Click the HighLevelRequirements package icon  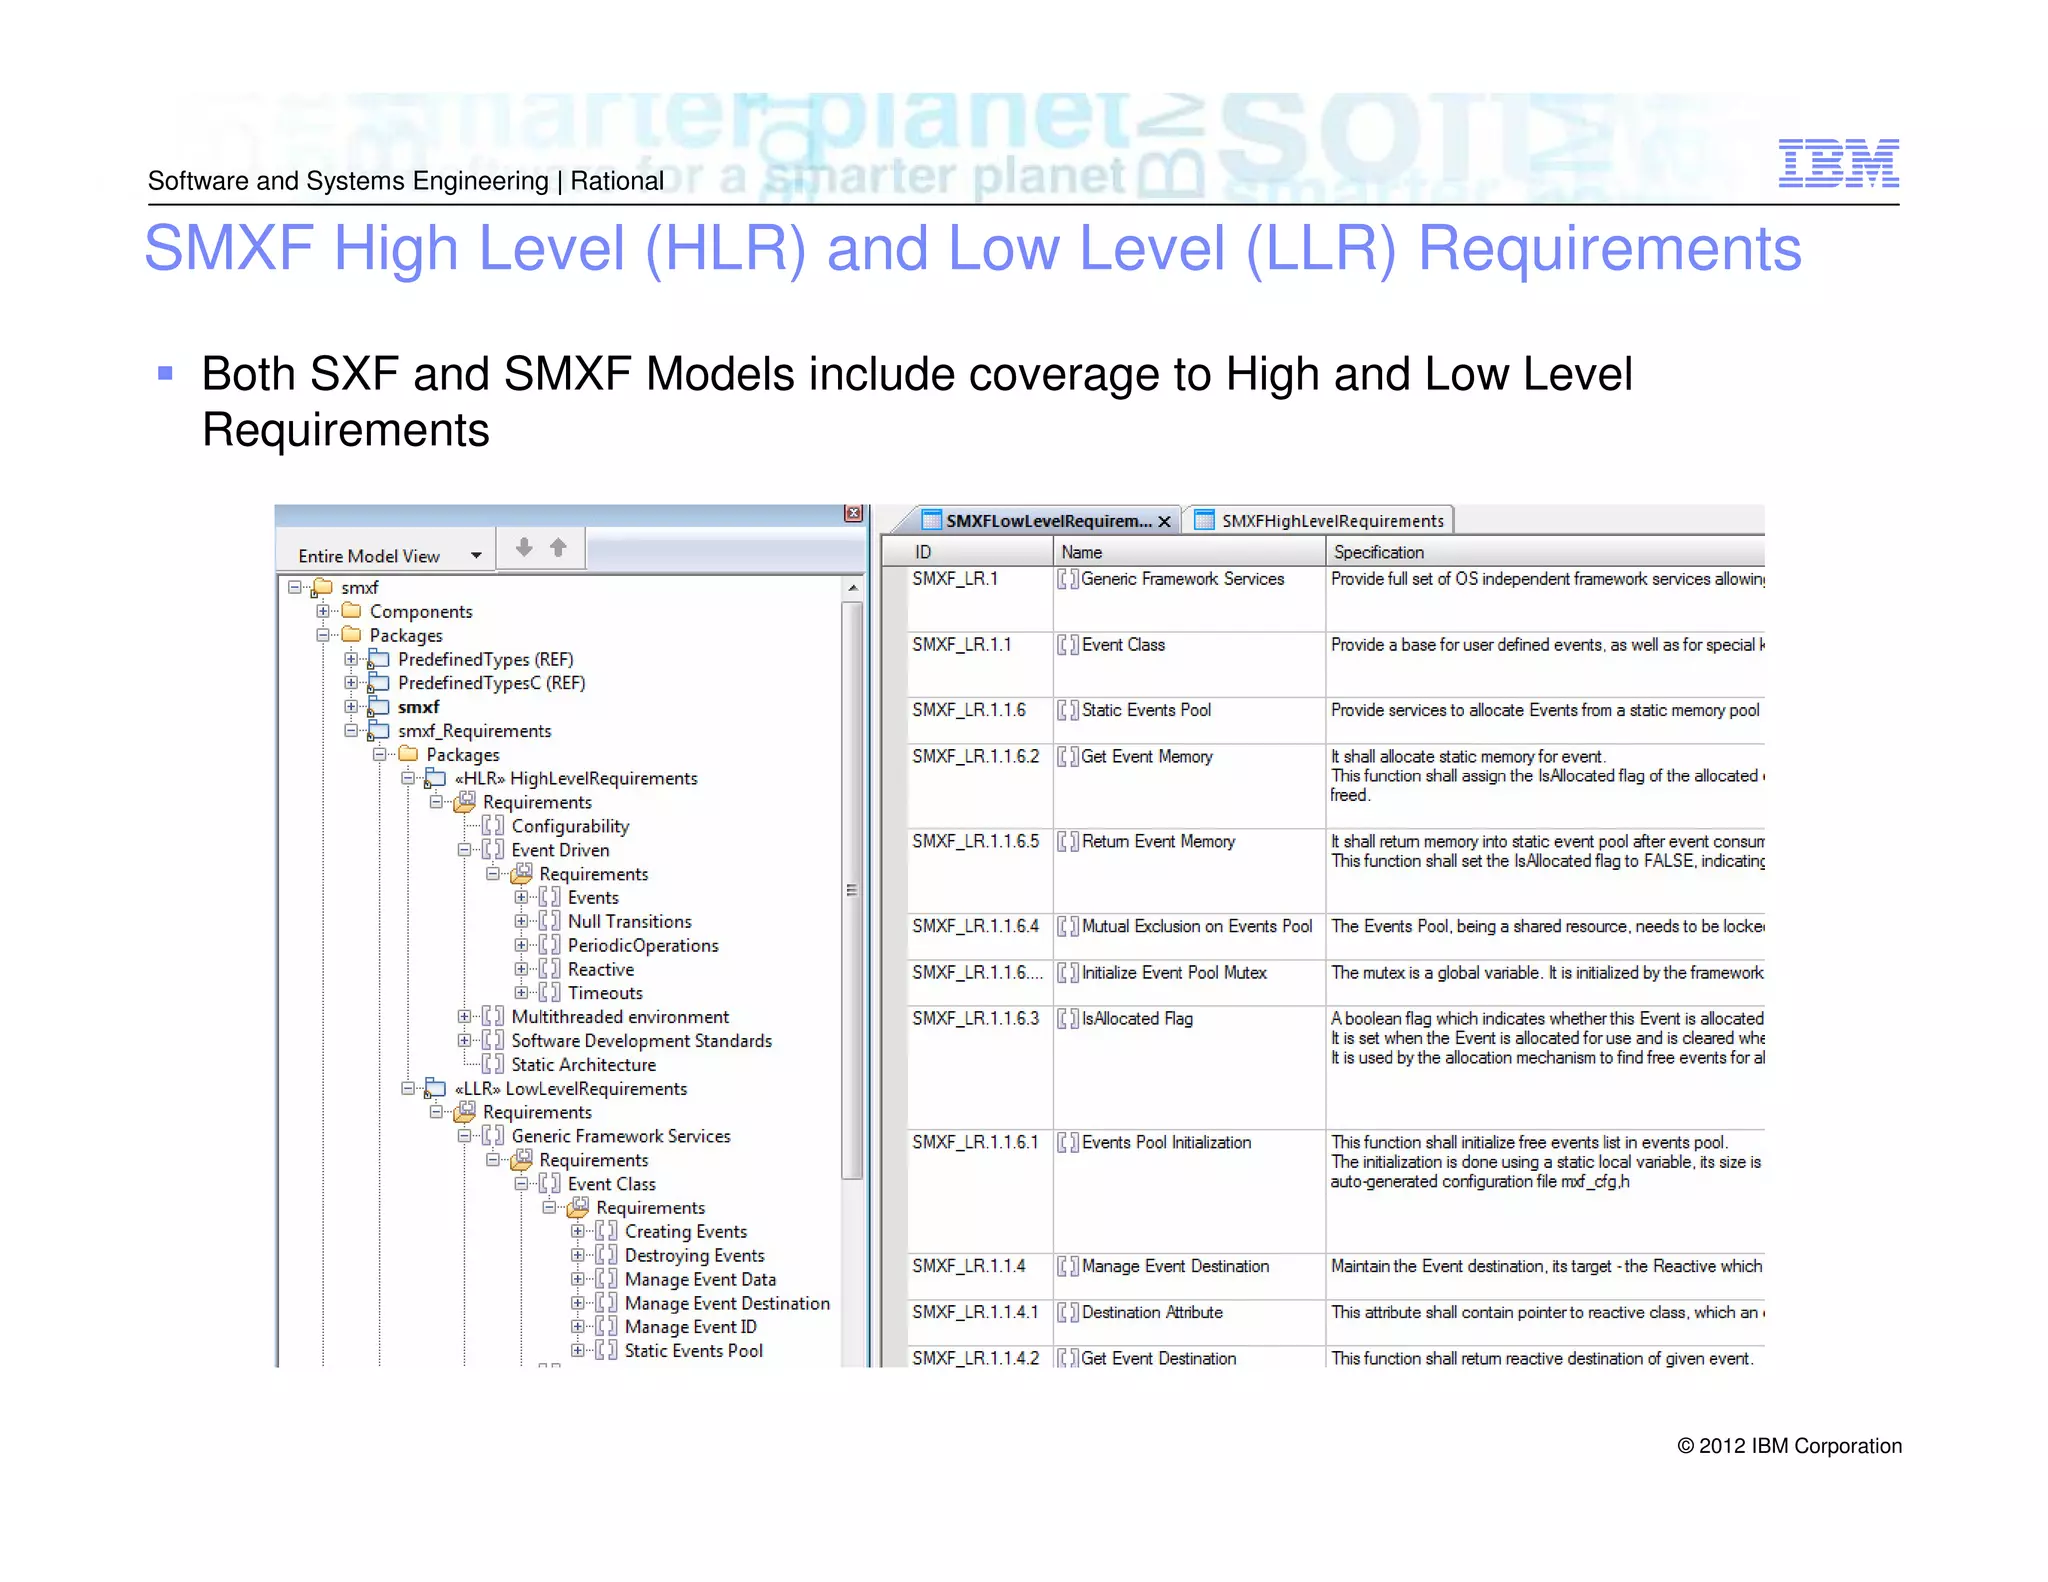click(435, 778)
